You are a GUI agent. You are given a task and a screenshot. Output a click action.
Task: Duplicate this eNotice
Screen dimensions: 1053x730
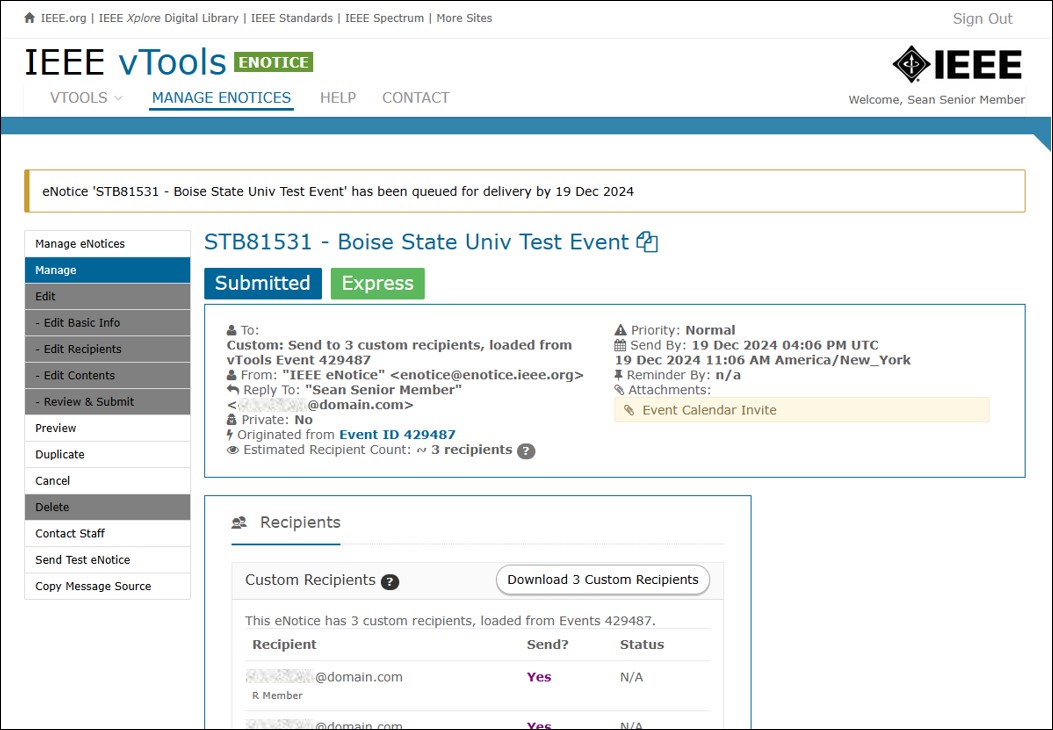coord(107,455)
